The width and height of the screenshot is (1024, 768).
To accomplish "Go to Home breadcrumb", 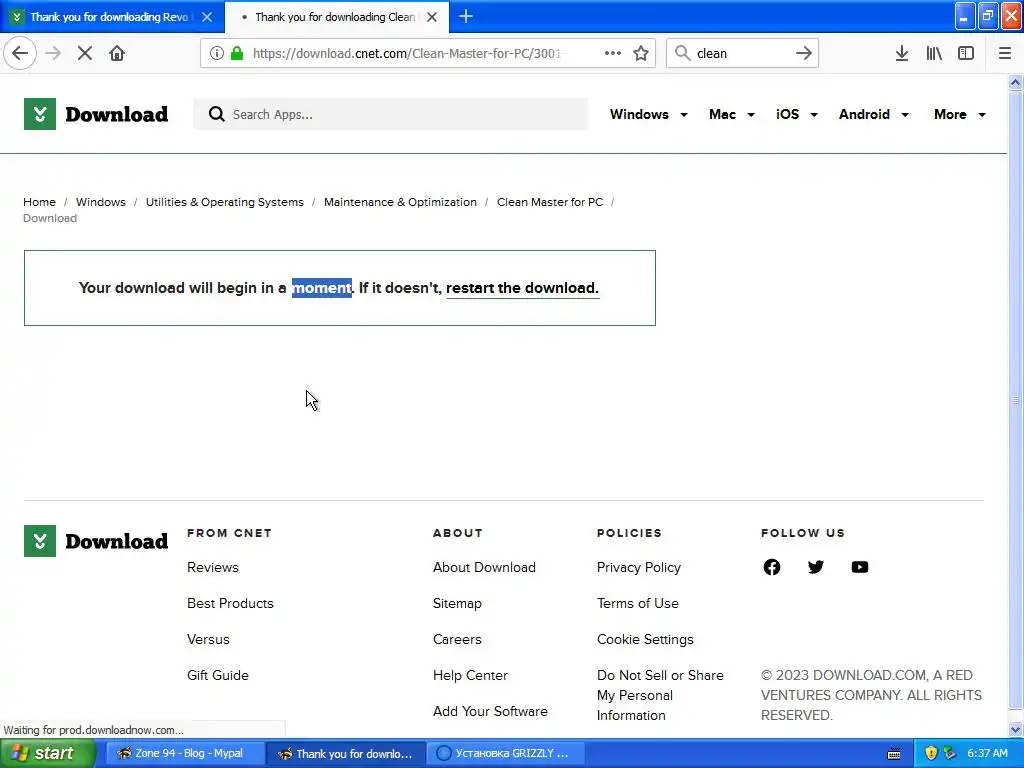I will (x=39, y=202).
